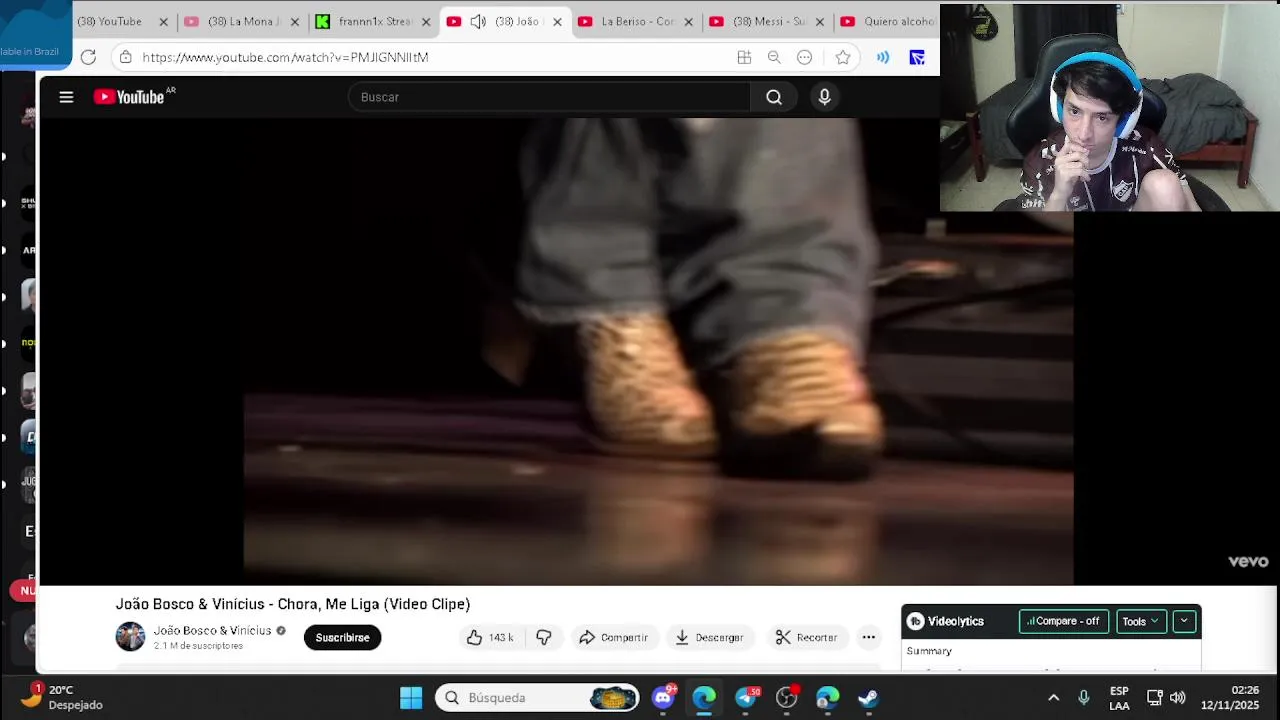Open Microsoft Edge from the taskbar

pos(704,697)
